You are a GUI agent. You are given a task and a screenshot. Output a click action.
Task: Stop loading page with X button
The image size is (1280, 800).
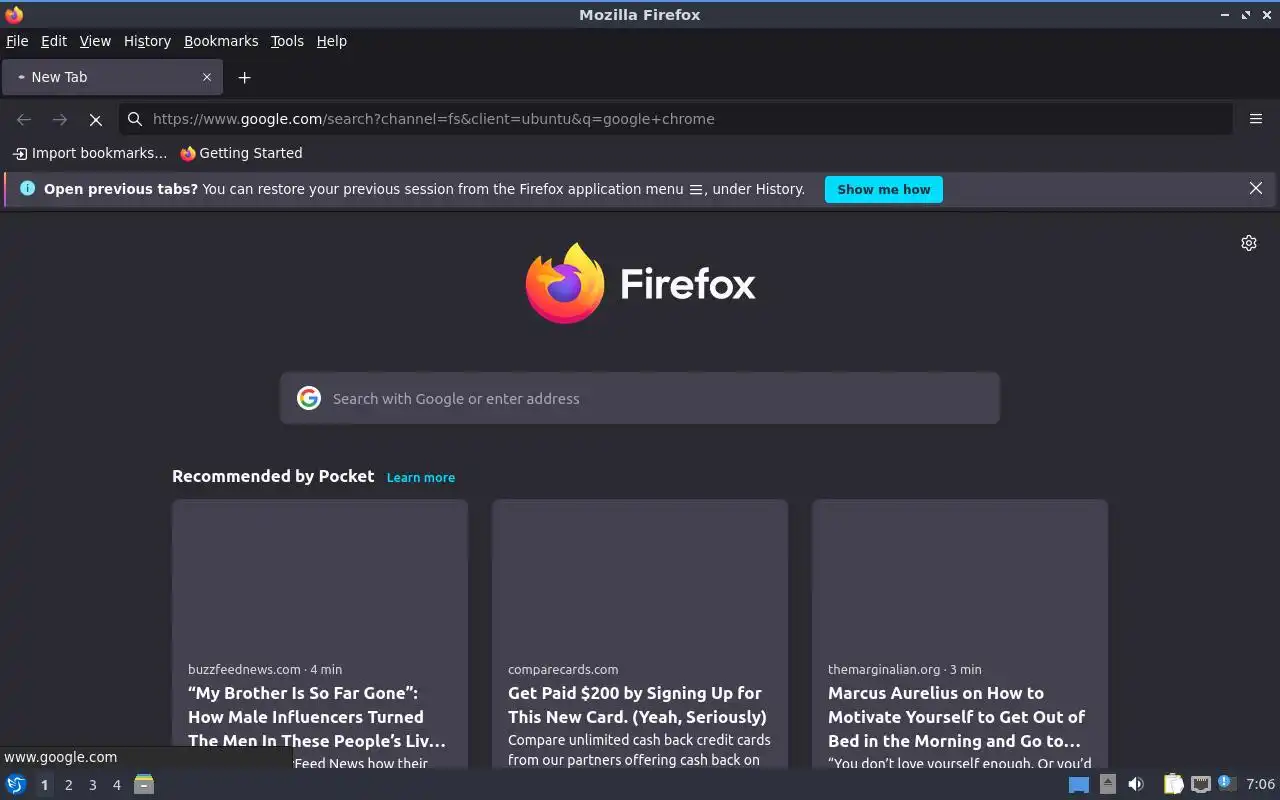95,119
